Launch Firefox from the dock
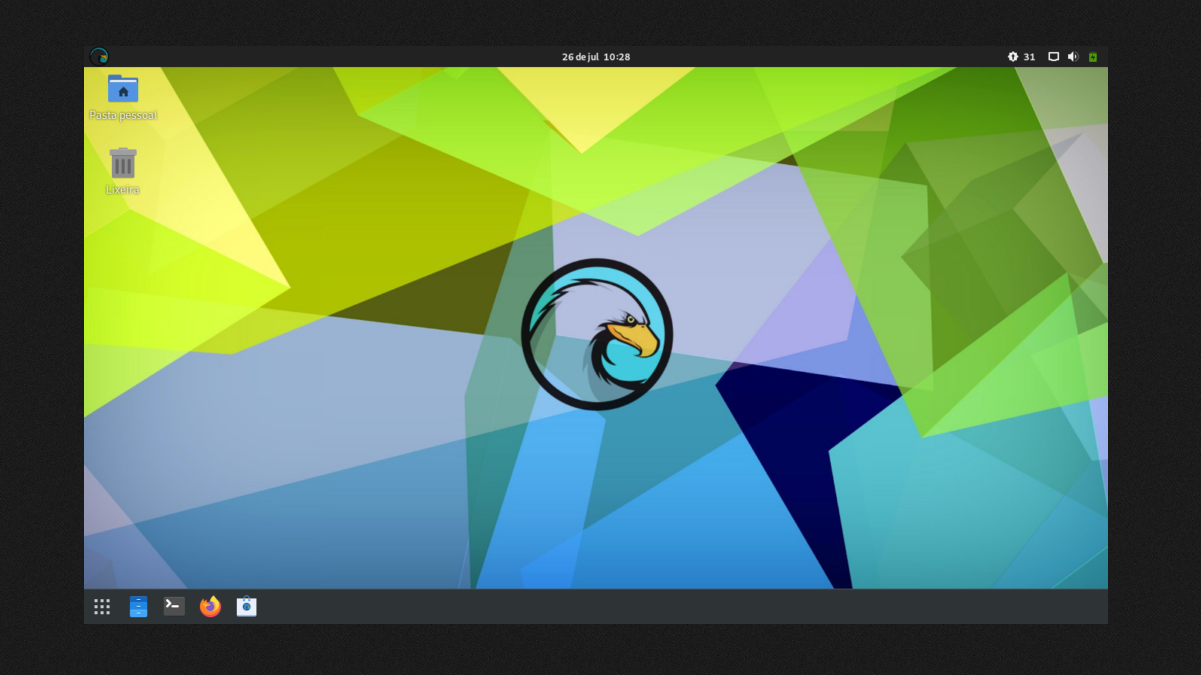Screen dimensions: 1201x675 coord(210,607)
